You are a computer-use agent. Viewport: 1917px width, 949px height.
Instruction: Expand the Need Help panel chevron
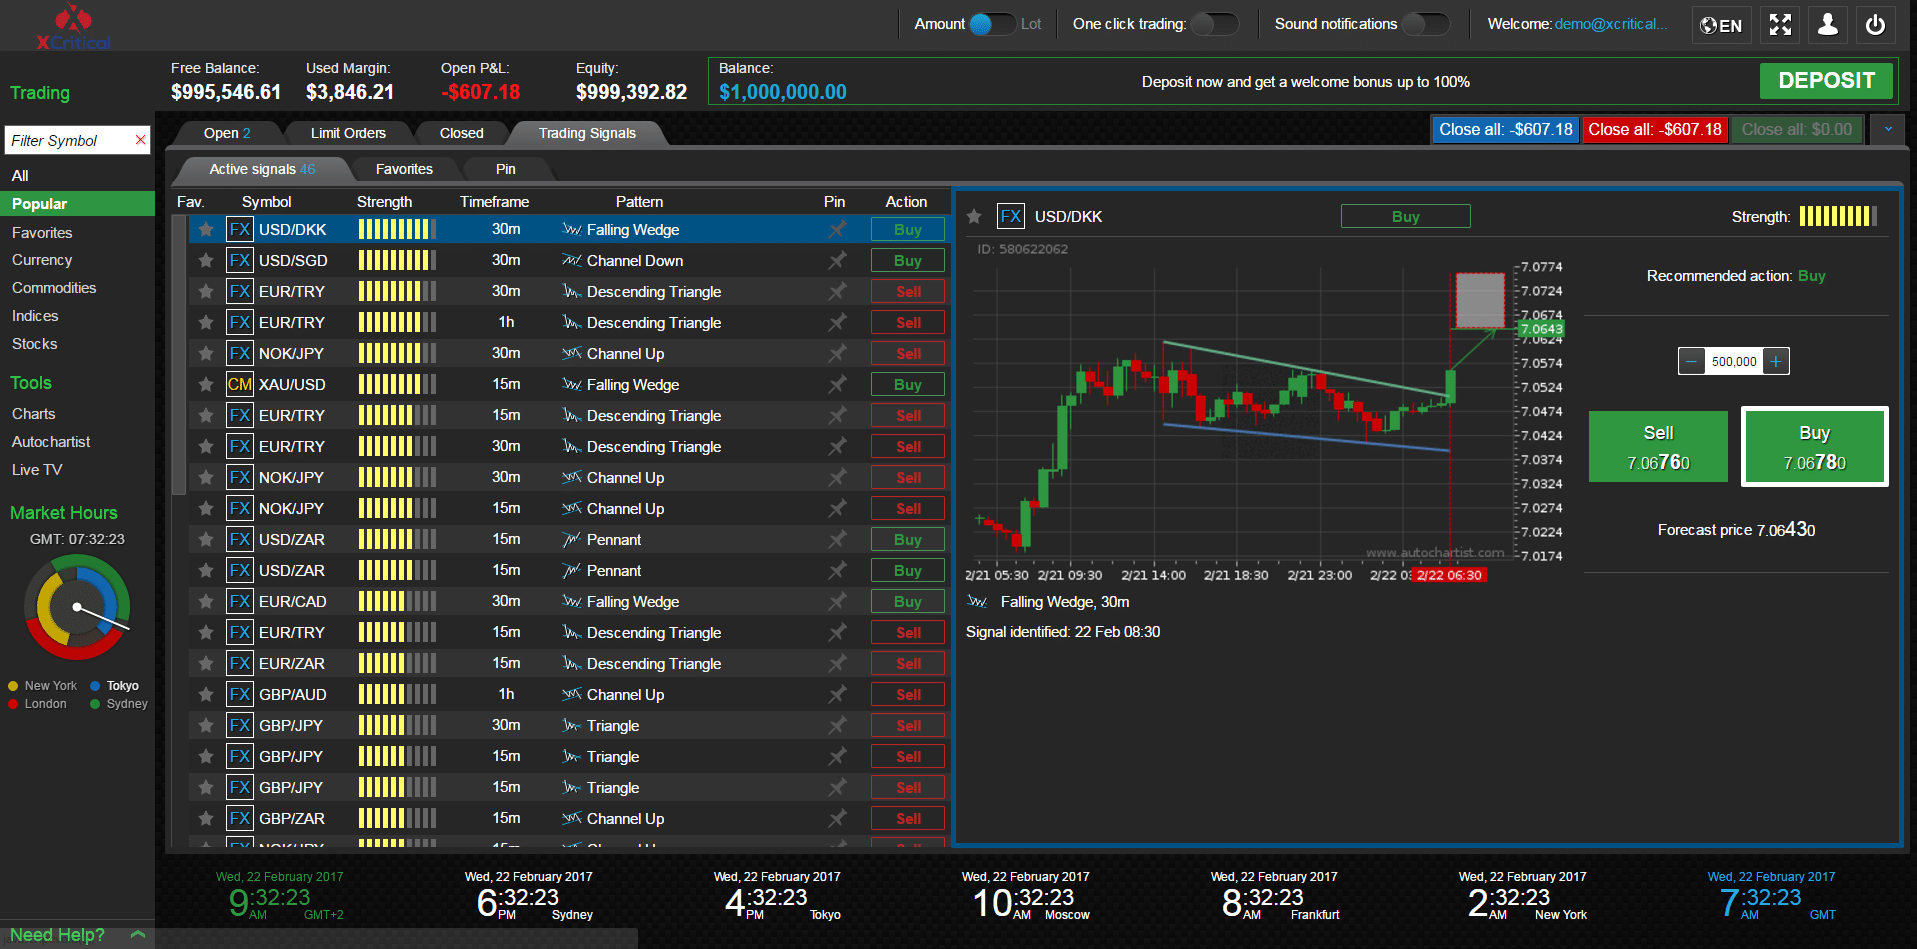[138, 935]
